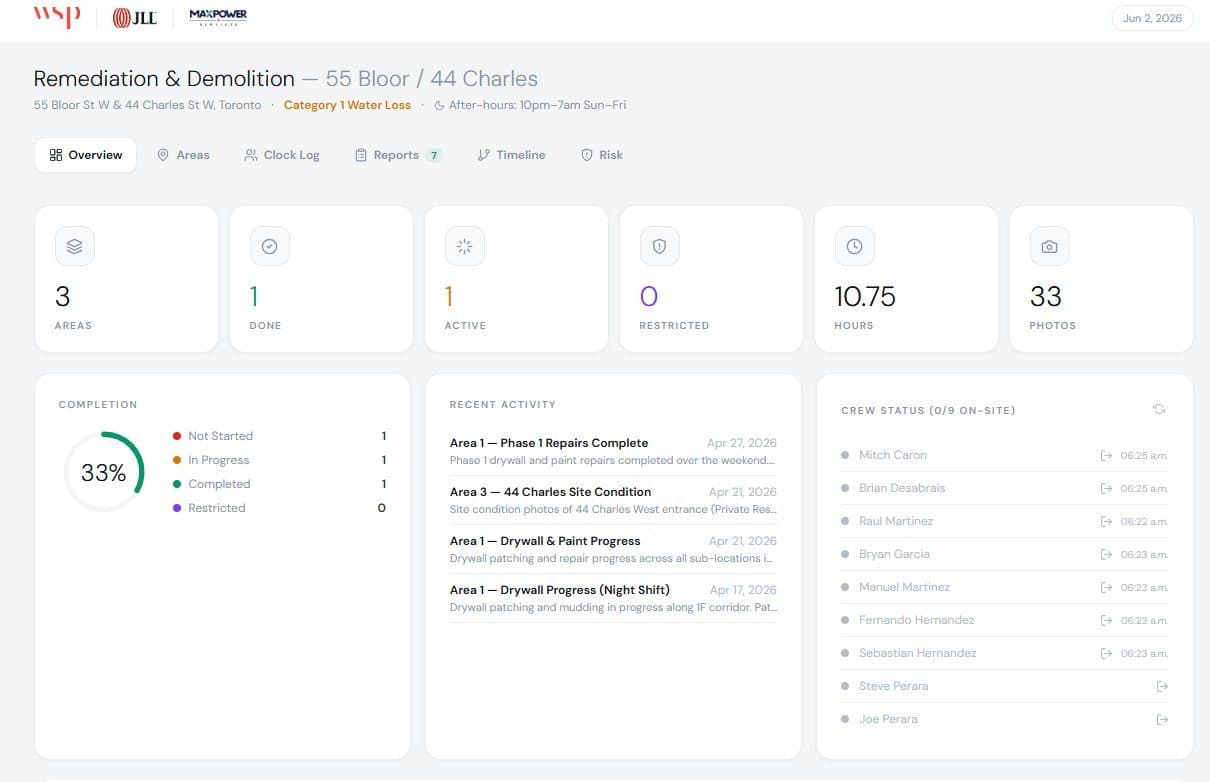Click the Category 1 Water Loss label
The height and width of the screenshot is (782, 1210).
click(x=347, y=105)
